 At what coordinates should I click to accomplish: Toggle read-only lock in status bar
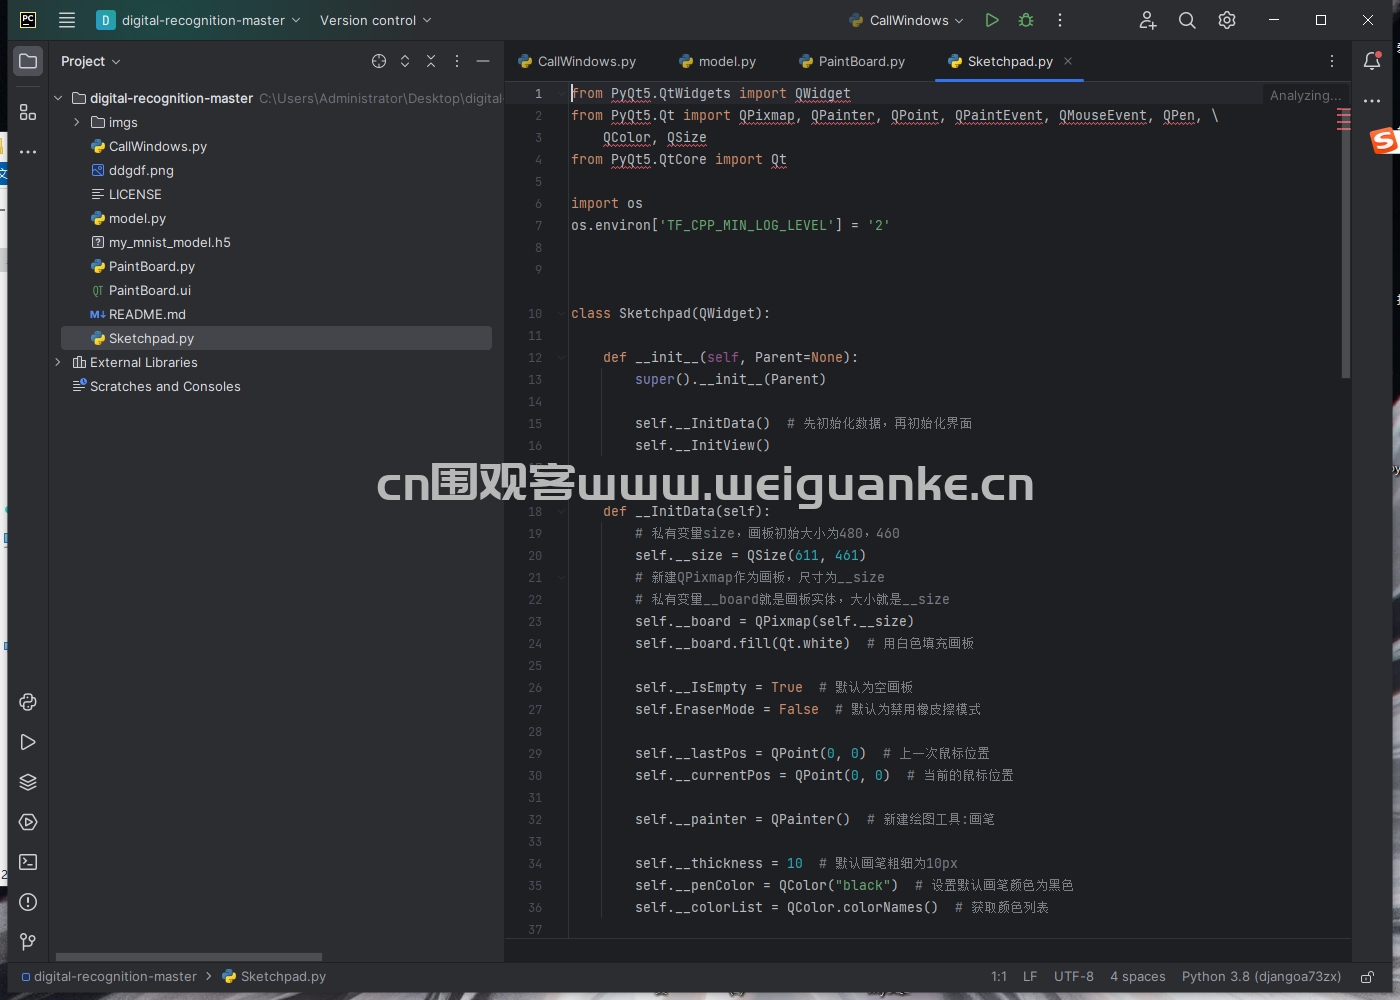click(x=1367, y=977)
